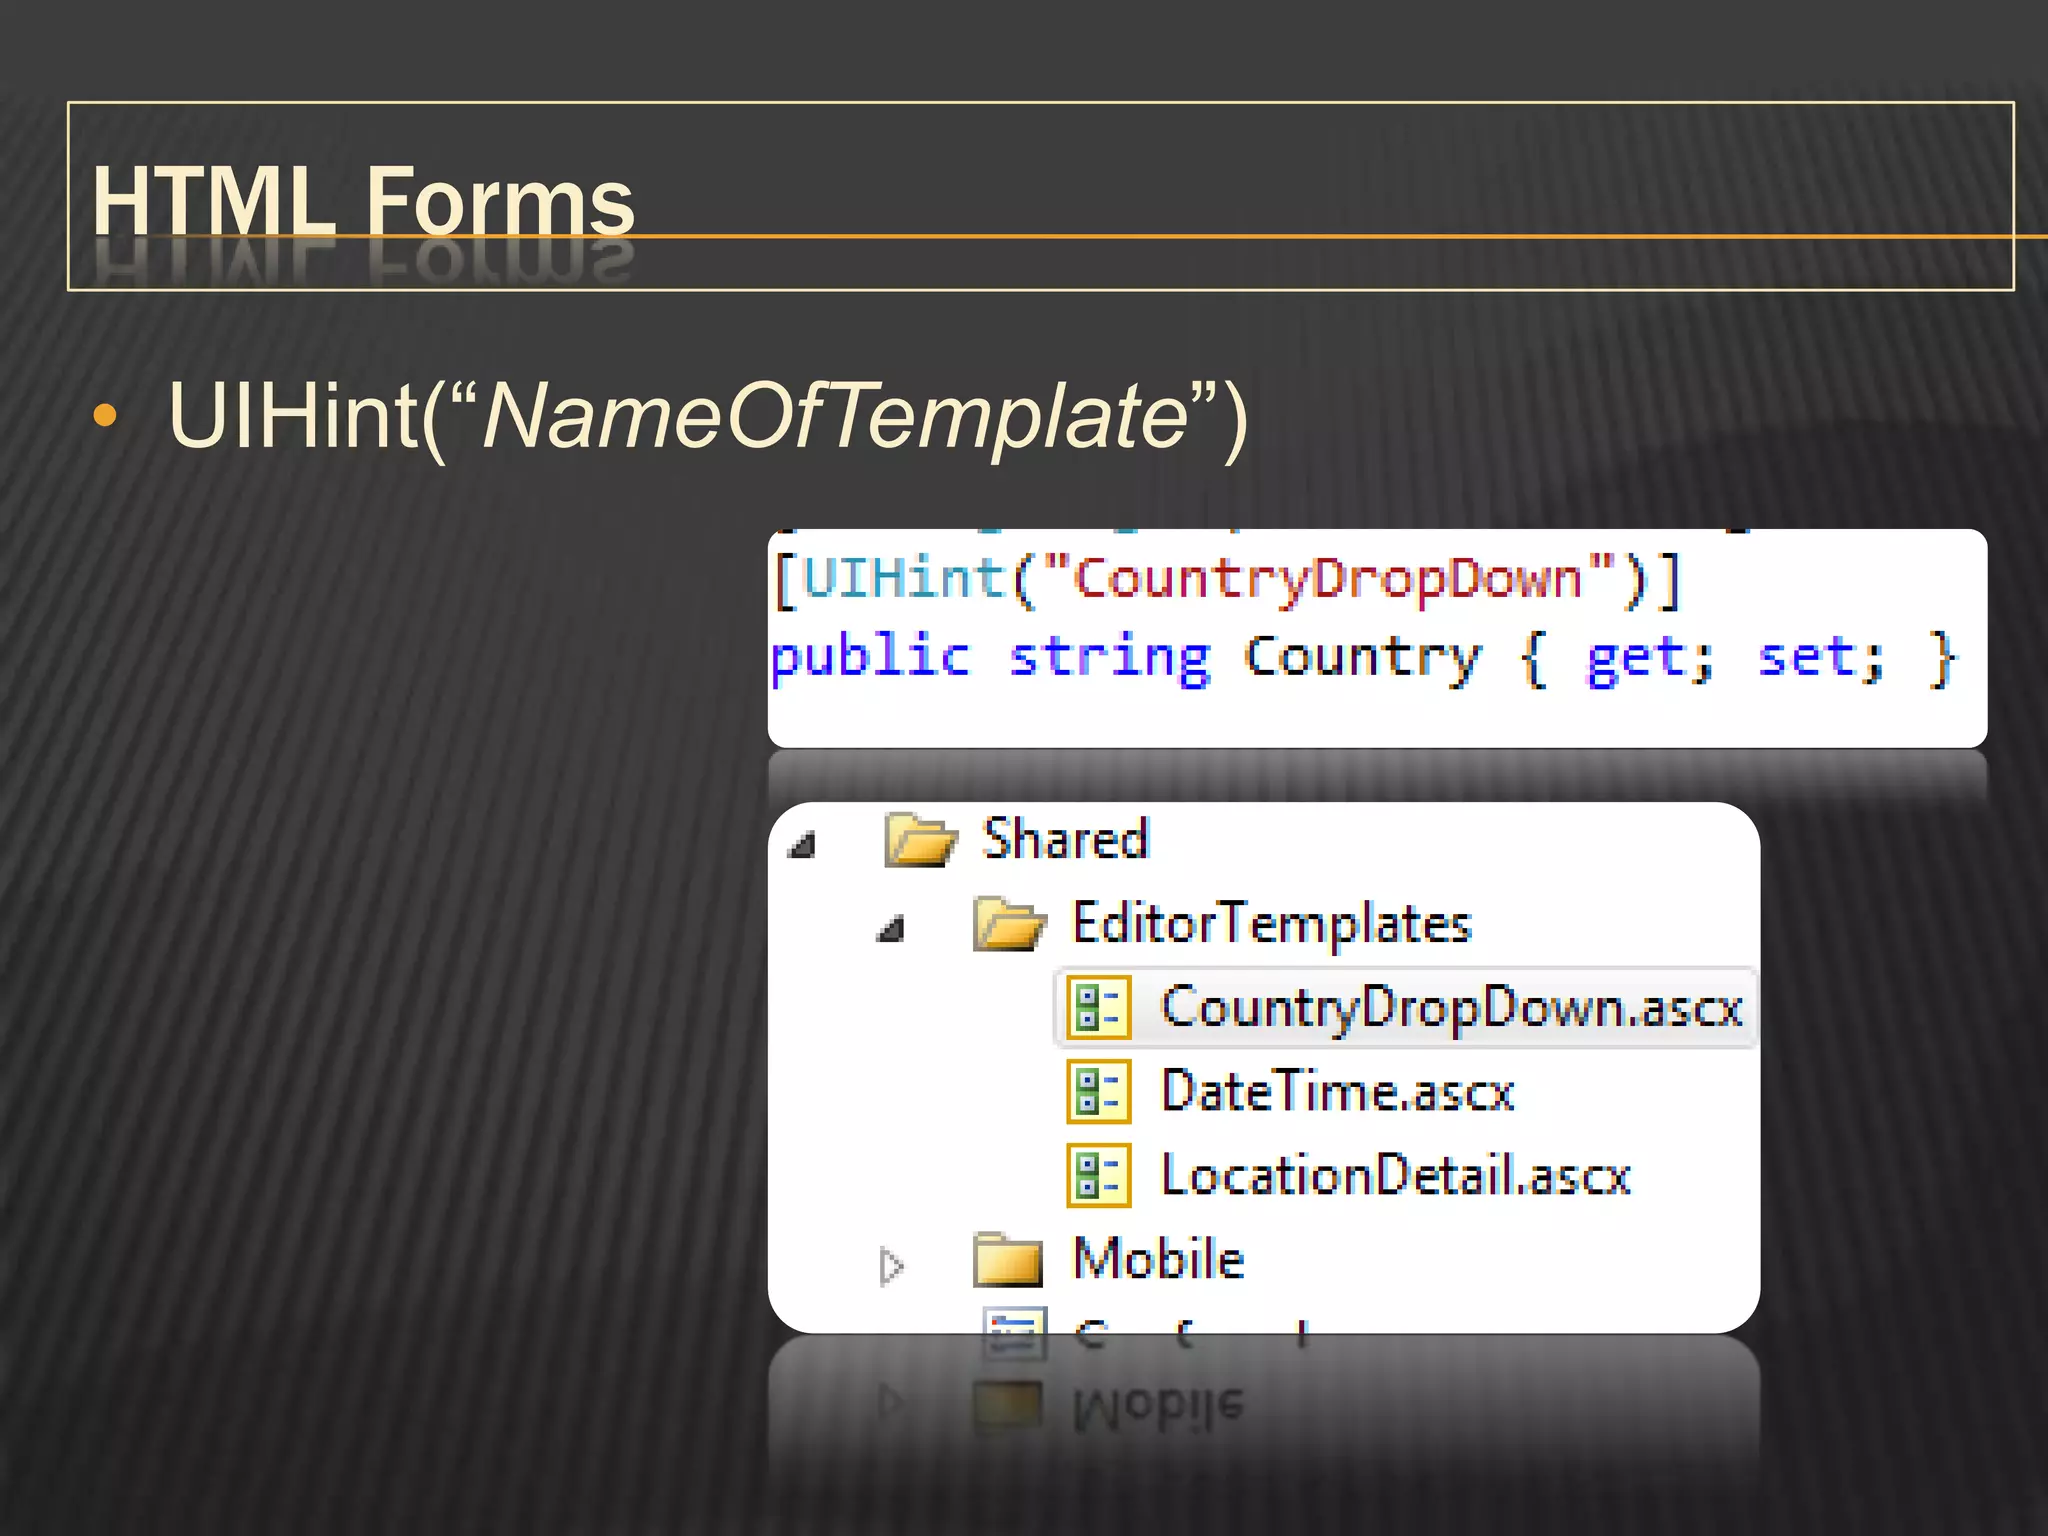Select the EditorTemplates folder label
This screenshot has width=2048, height=1536.
[1271, 923]
